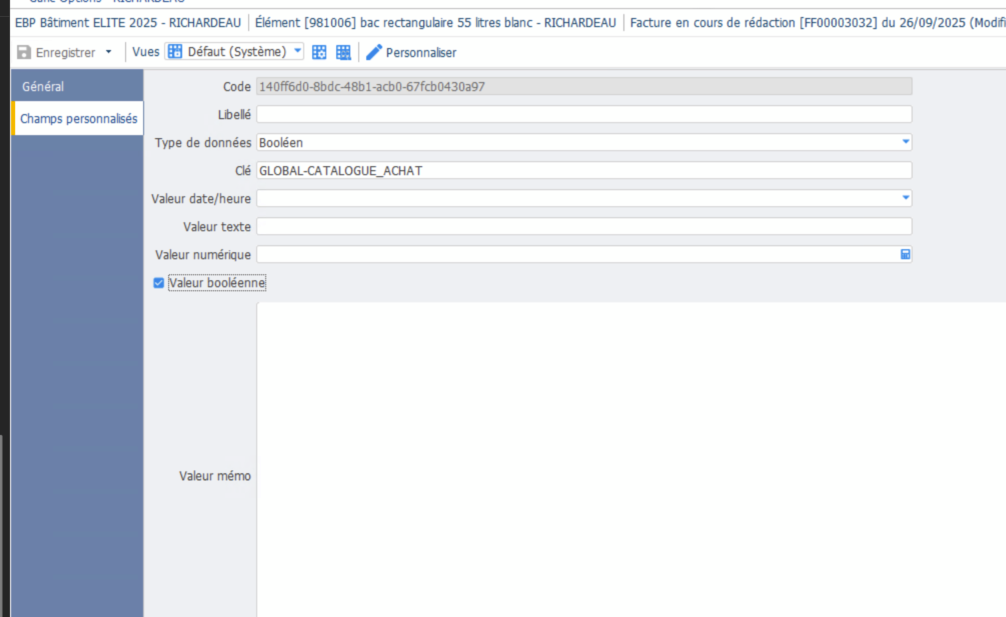Focus the Valeur texte input field
The width and height of the screenshot is (1006, 617).
click(583, 227)
